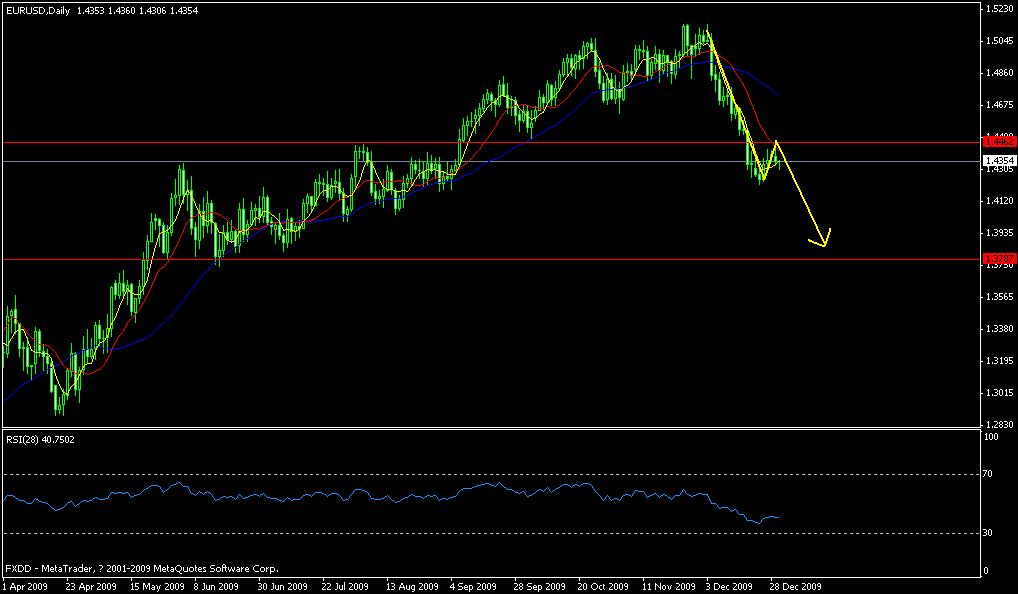
Task: Click the 3 Dec 2009 date label
Action: pos(729,586)
